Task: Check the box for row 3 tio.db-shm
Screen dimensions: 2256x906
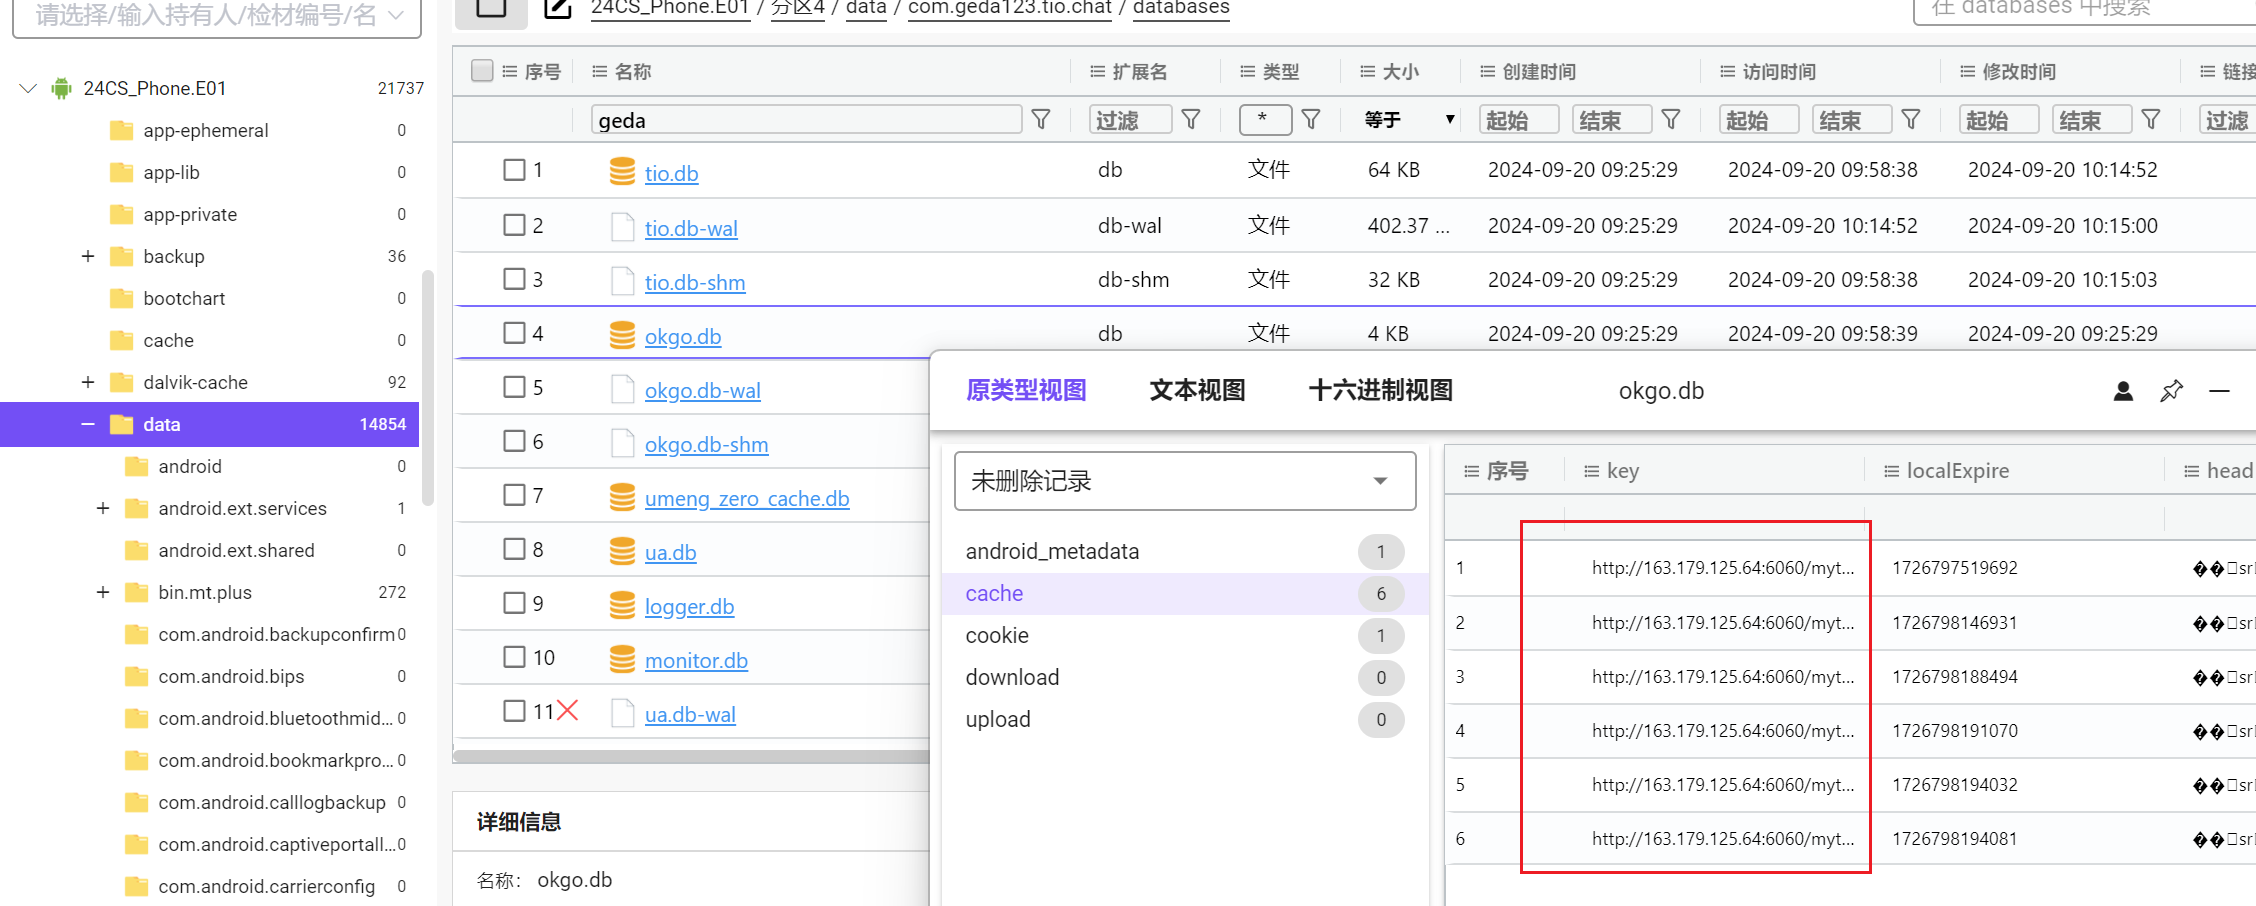Action: [x=514, y=279]
